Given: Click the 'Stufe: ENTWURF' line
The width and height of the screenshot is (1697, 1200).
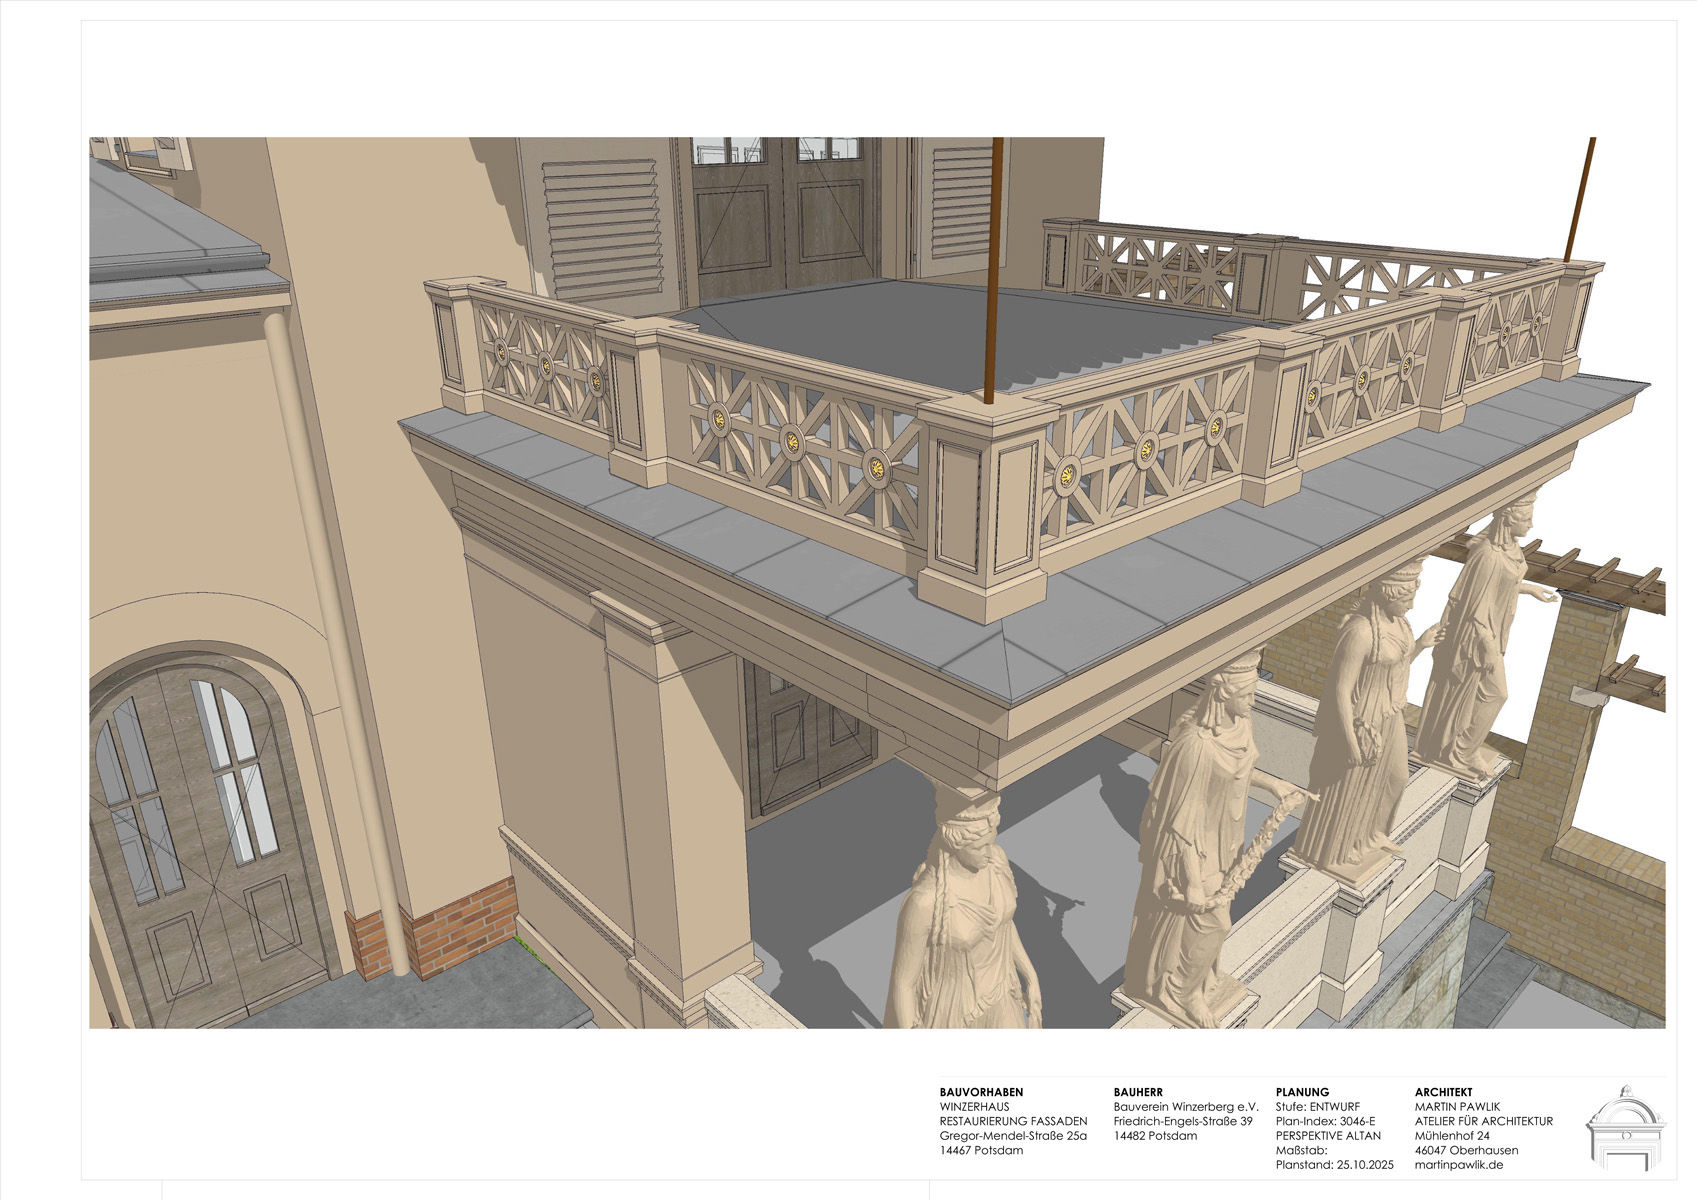Looking at the screenshot, I should pyautogui.click(x=1317, y=1107).
